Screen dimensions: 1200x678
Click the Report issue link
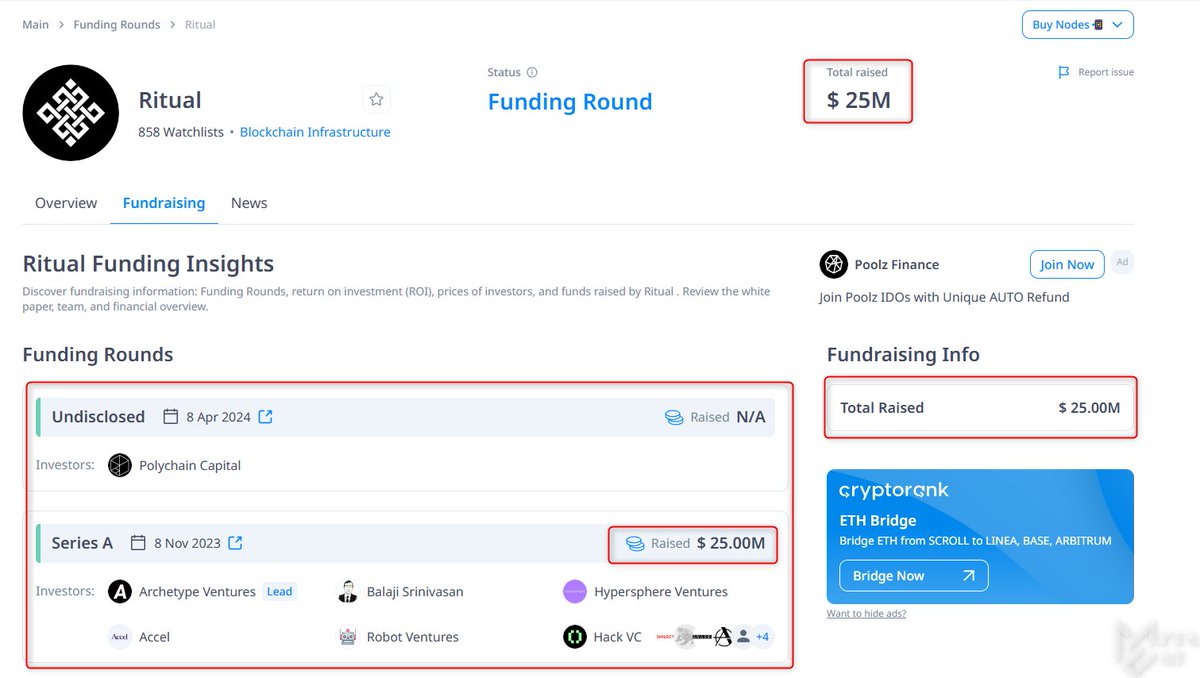pos(1105,72)
